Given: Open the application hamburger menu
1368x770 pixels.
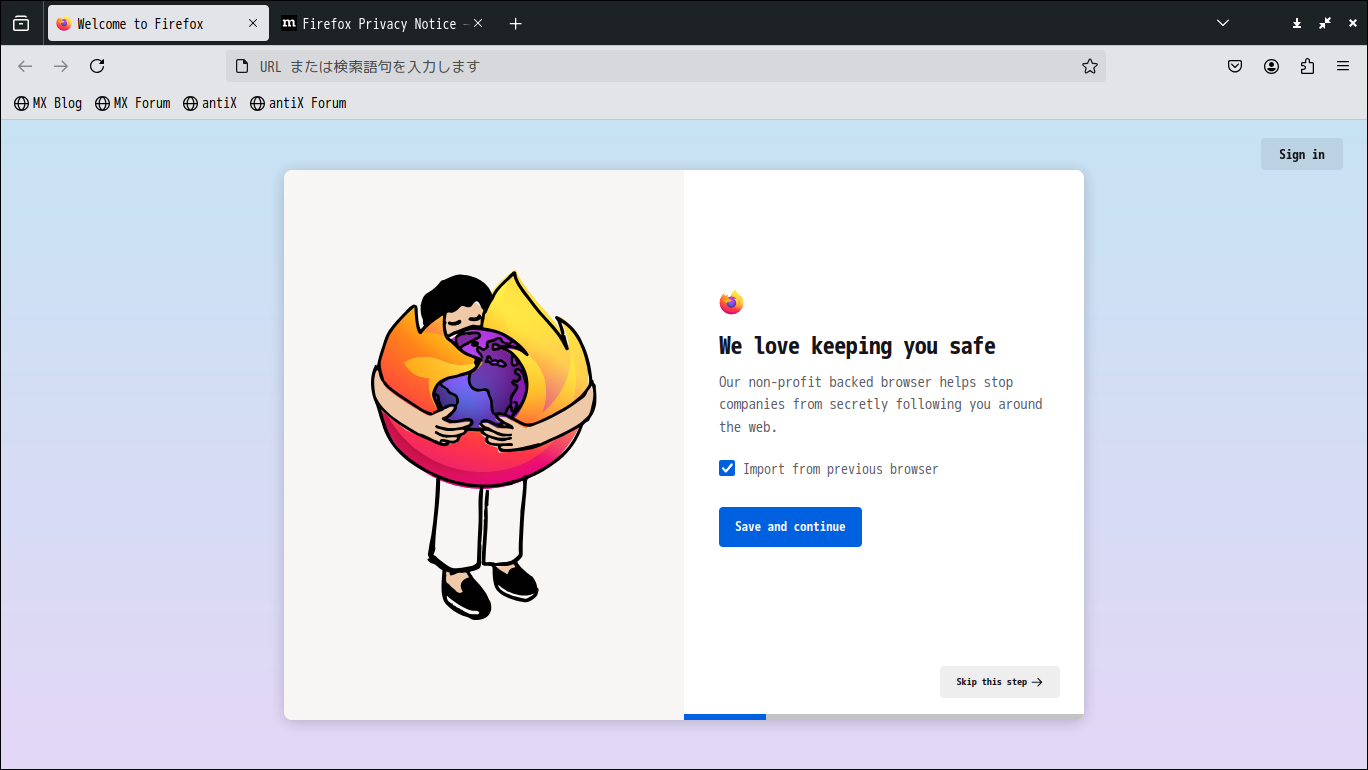Looking at the screenshot, I should tap(1343, 66).
